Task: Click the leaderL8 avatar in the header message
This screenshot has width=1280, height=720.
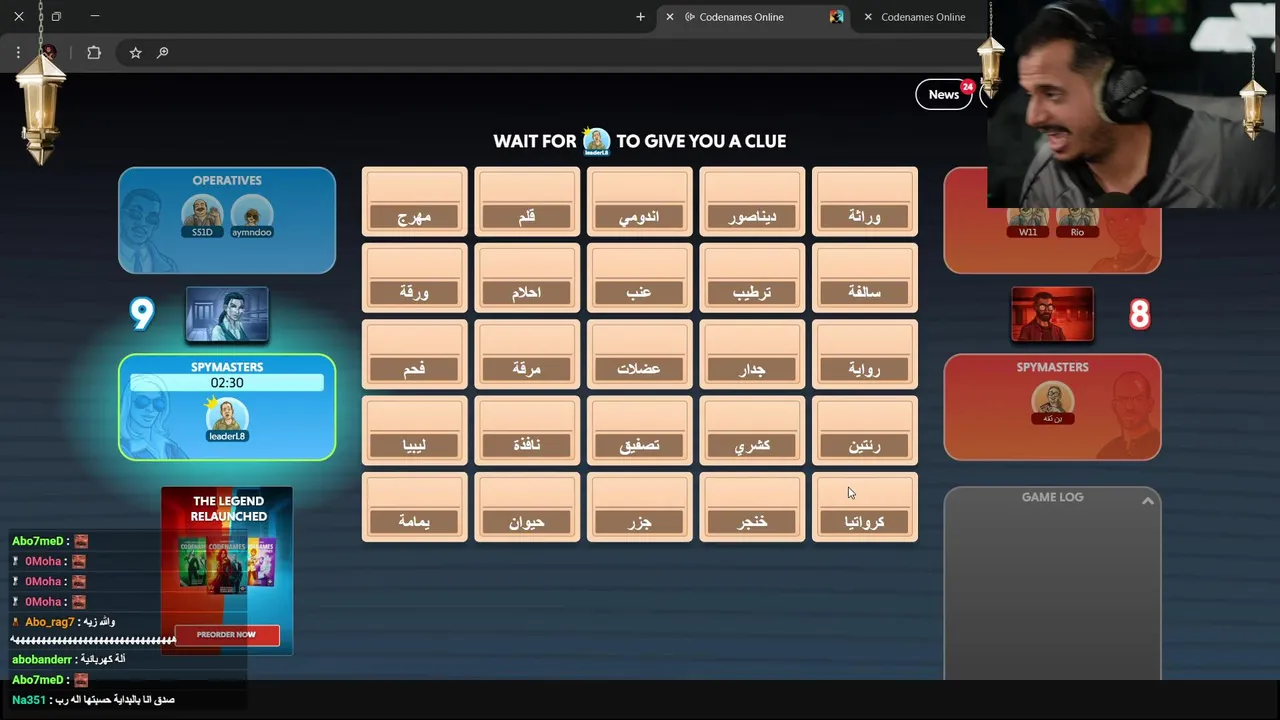Action: pyautogui.click(x=596, y=141)
